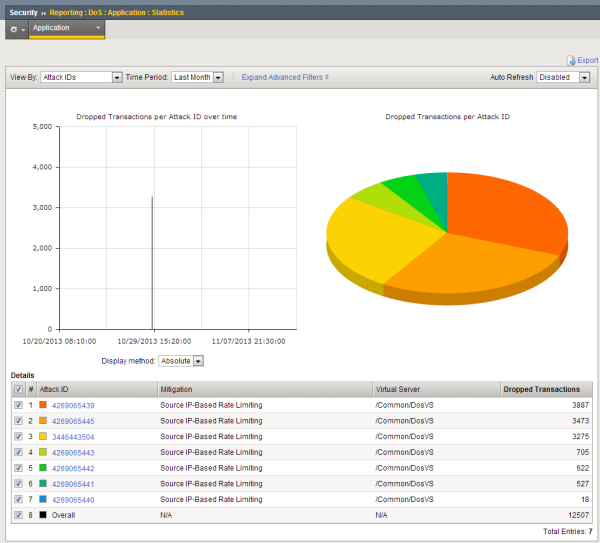Viewport: 600px width, 543px height.
Task: Change the Display method dropdown
Action: [x=181, y=361]
